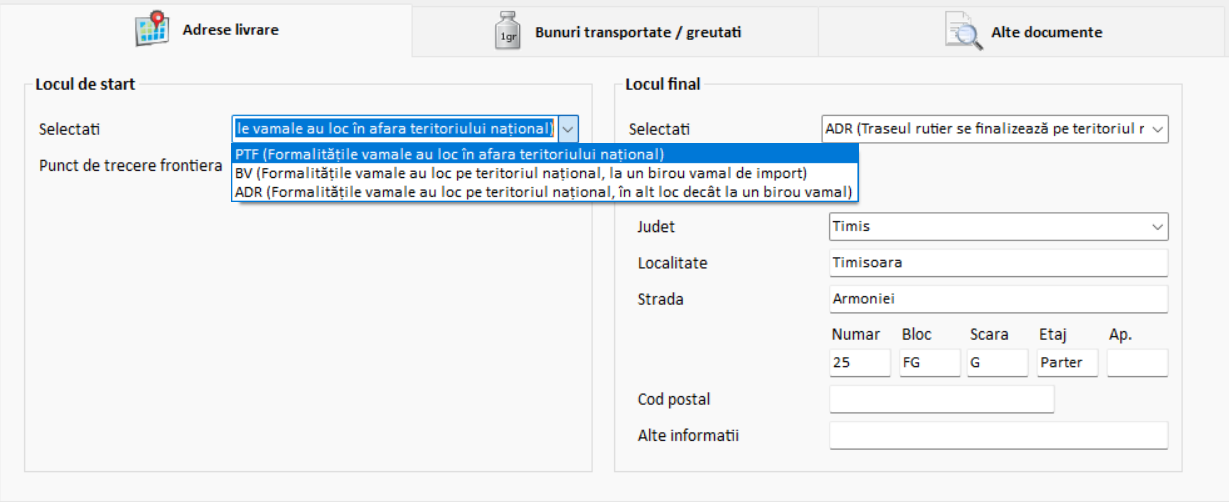Click the Alte informatii input field
This screenshot has width=1229, height=502.
[x=999, y=436]
